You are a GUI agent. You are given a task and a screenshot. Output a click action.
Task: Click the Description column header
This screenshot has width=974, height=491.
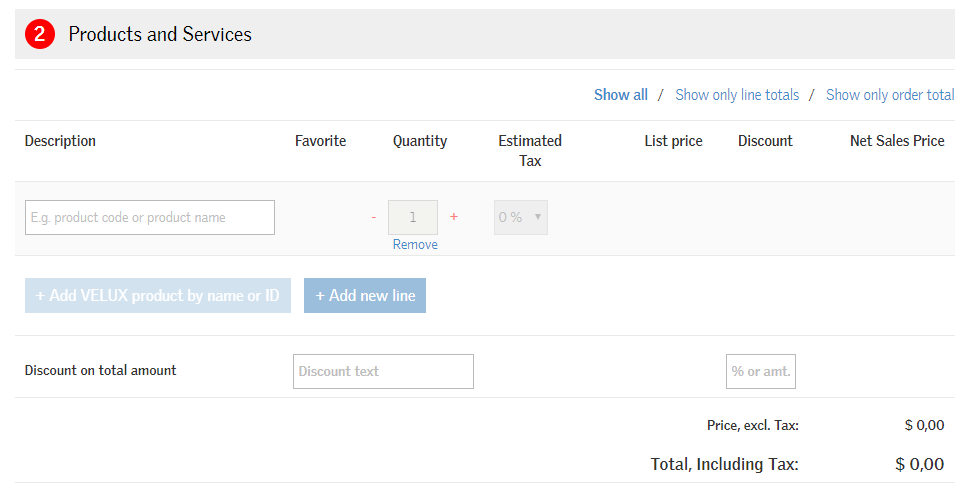coord(60,141)
